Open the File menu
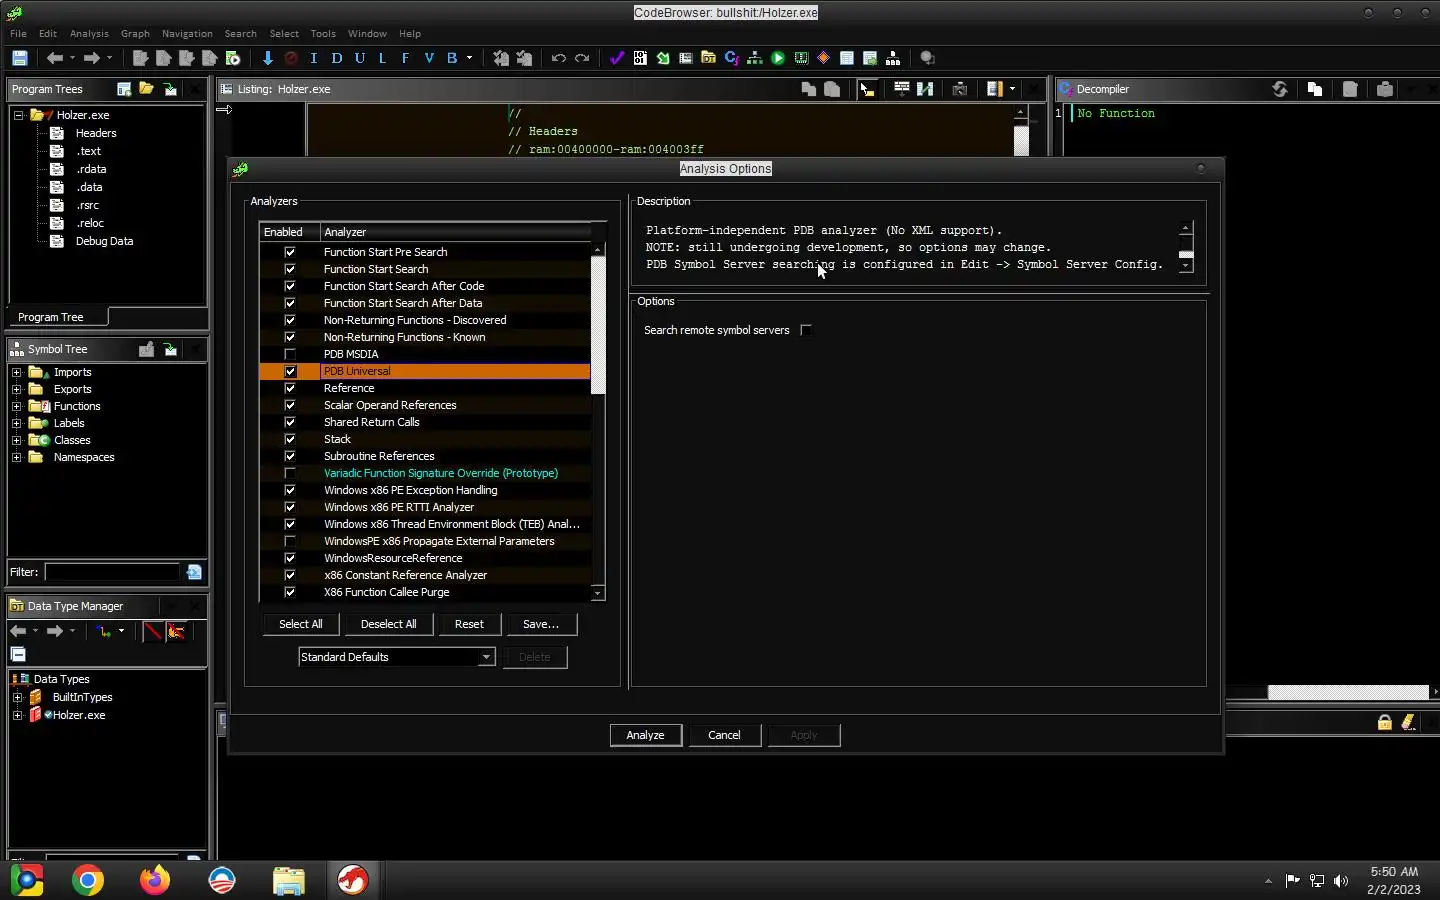The image size is (1440, 900). click(x=18, y=33)
